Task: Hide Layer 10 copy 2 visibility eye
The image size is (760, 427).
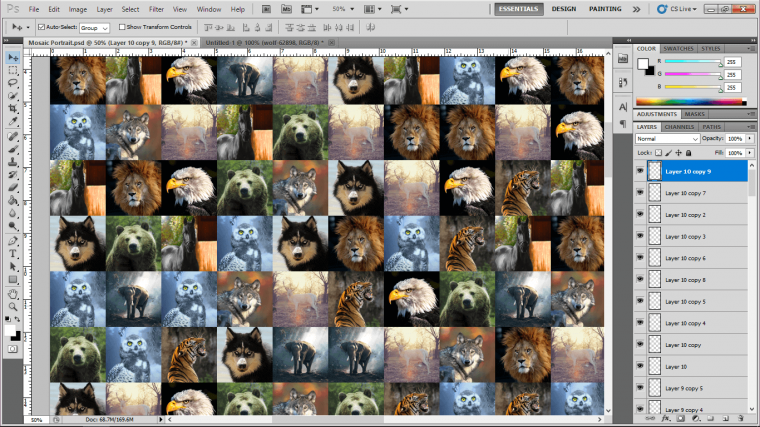Action: 640,214
